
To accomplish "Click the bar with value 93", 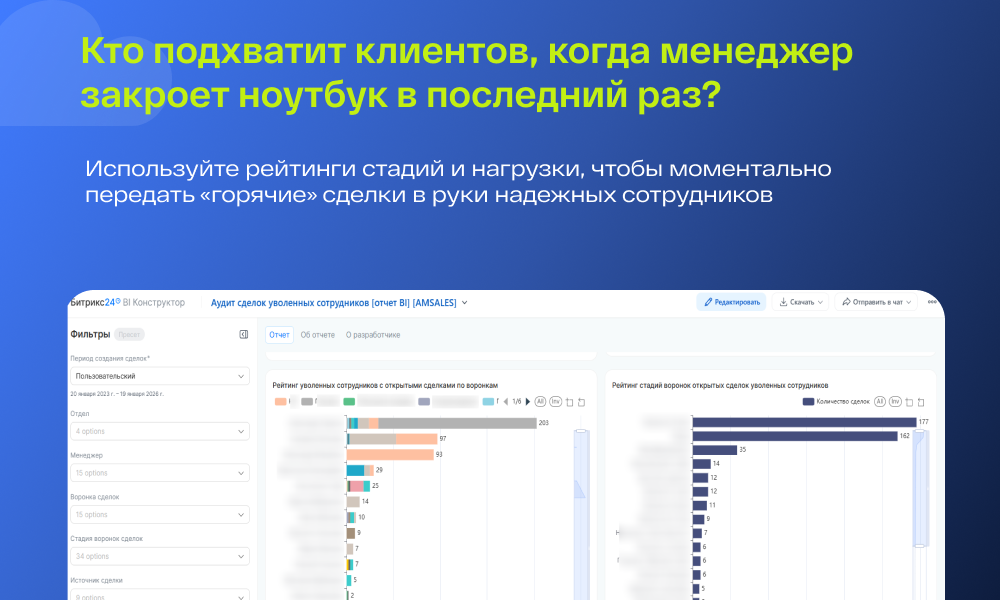I will pyautogui.click(x=390, y=455).
